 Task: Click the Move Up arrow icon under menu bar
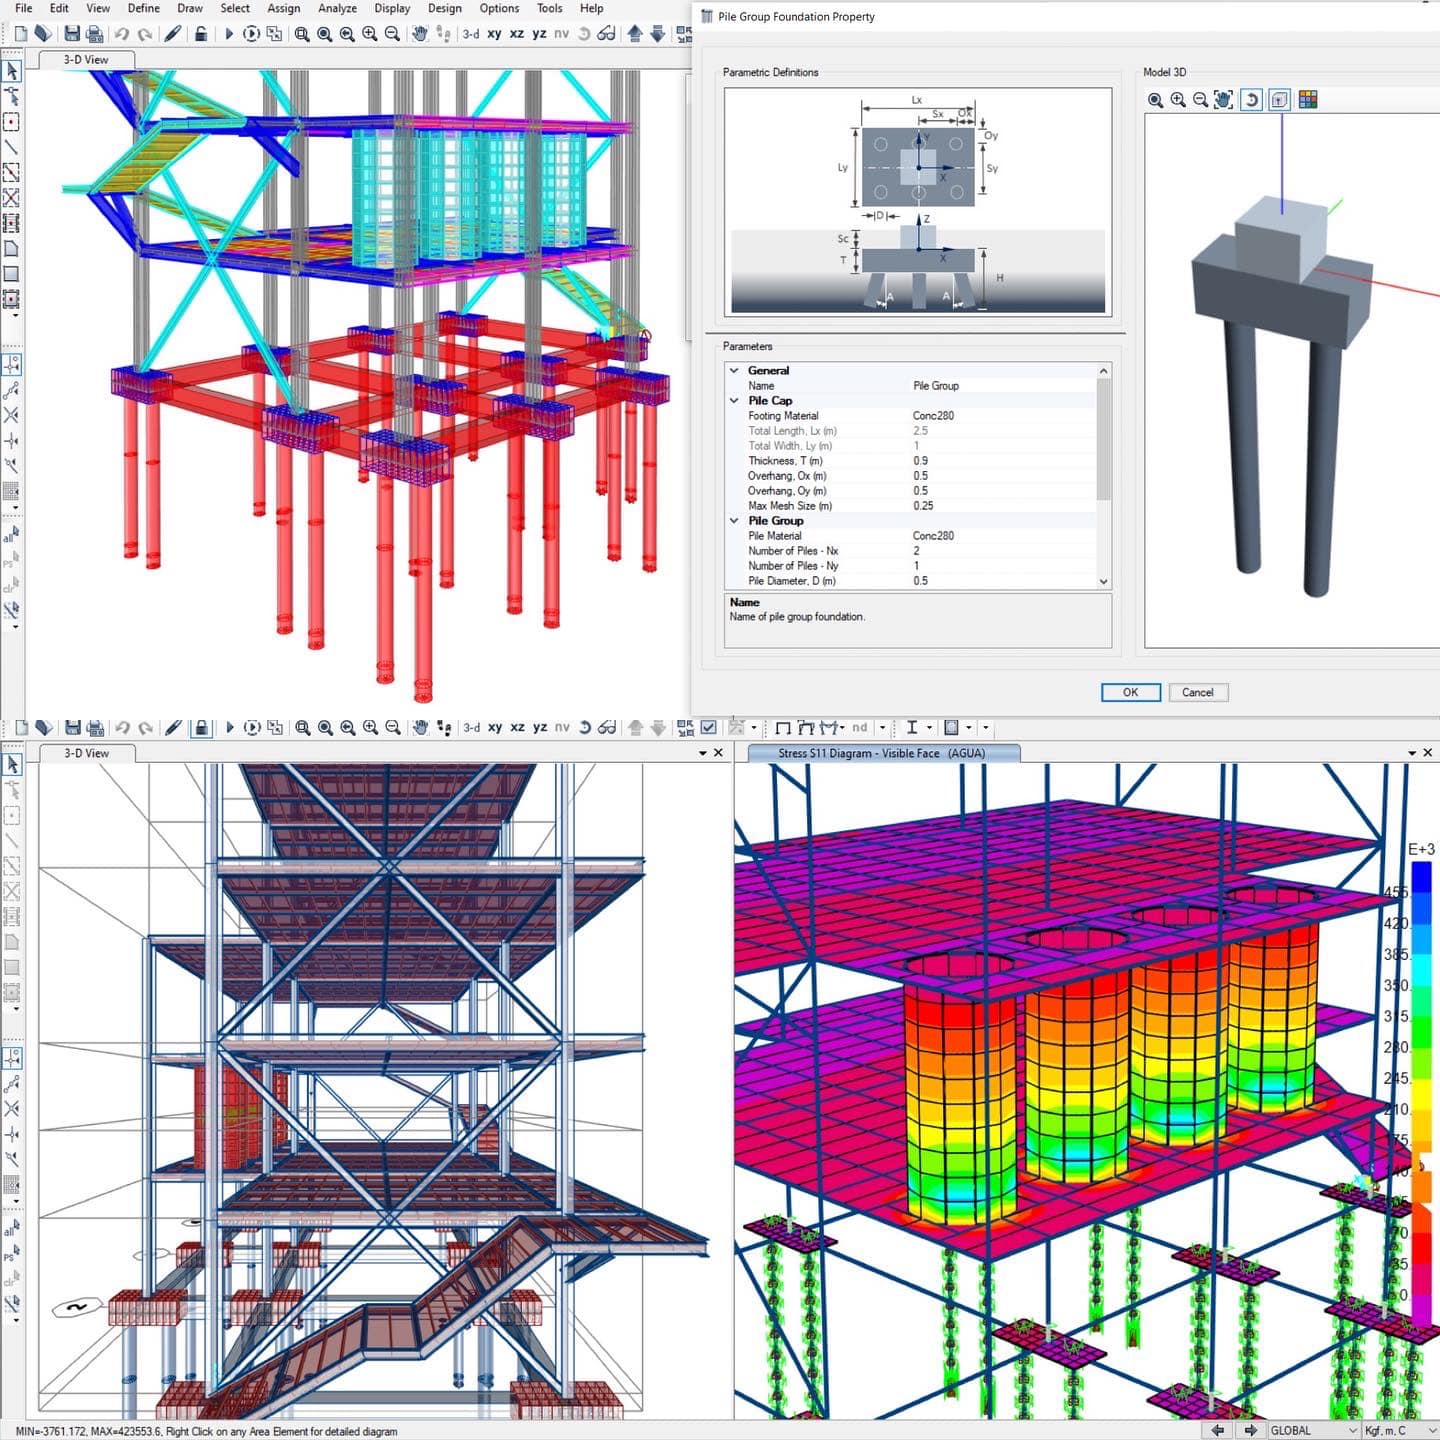634,34
